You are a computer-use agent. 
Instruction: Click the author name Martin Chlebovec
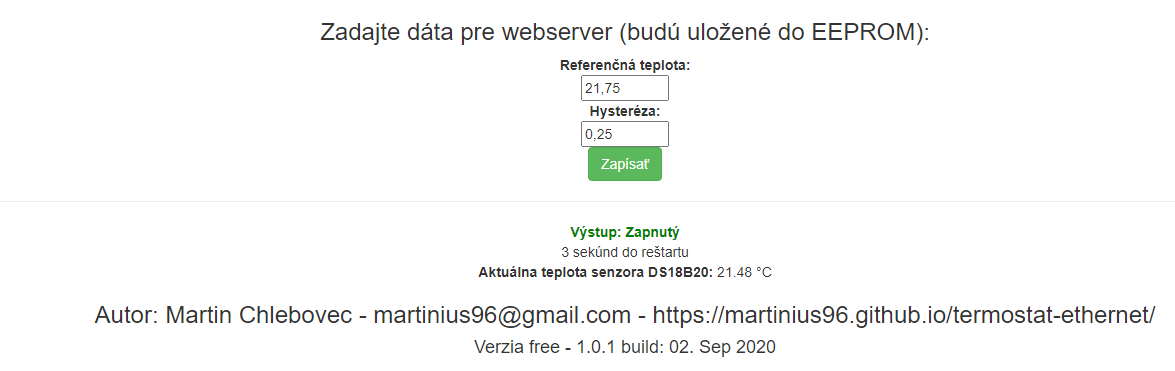click(259, 315)
